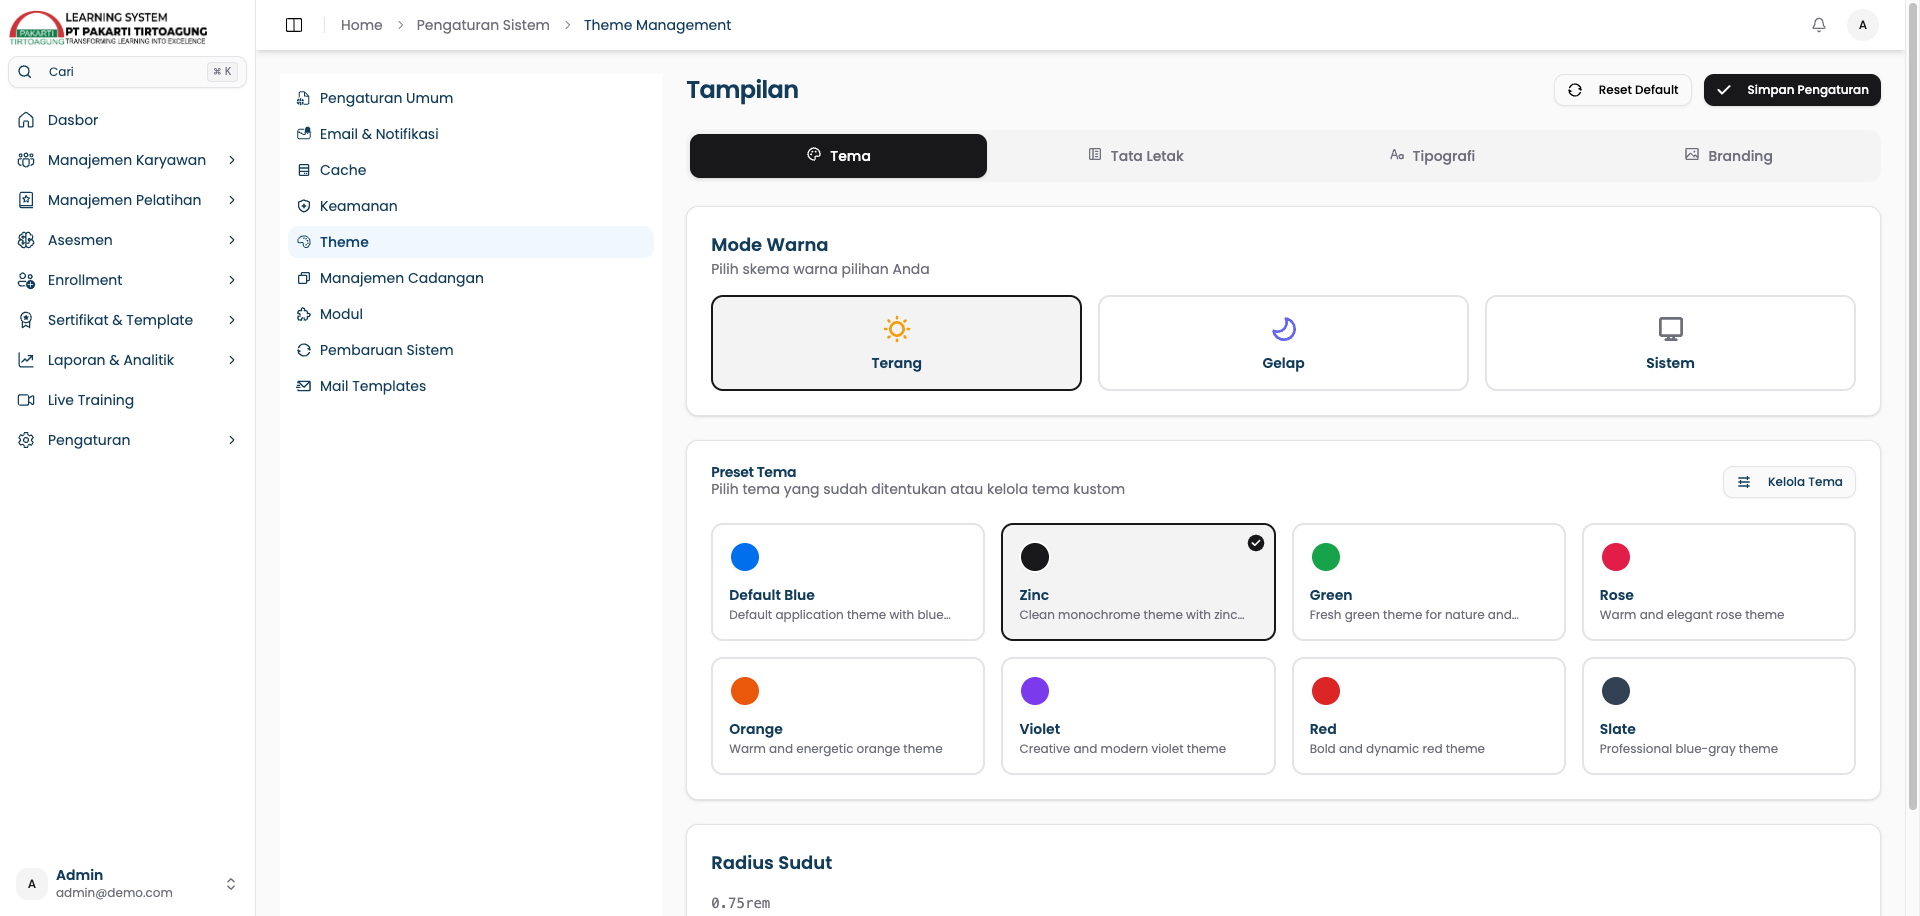
Task: Click the Email & Notifikasi icon
Action: [x=304, y=134]
